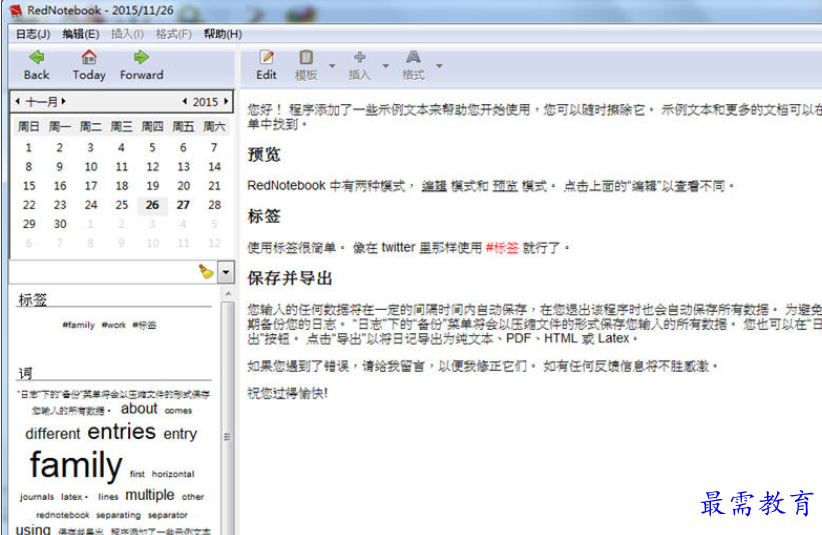Screen dimensions: 822x535
Task: Click the word 'family' in word cloud
Action: 76,464
